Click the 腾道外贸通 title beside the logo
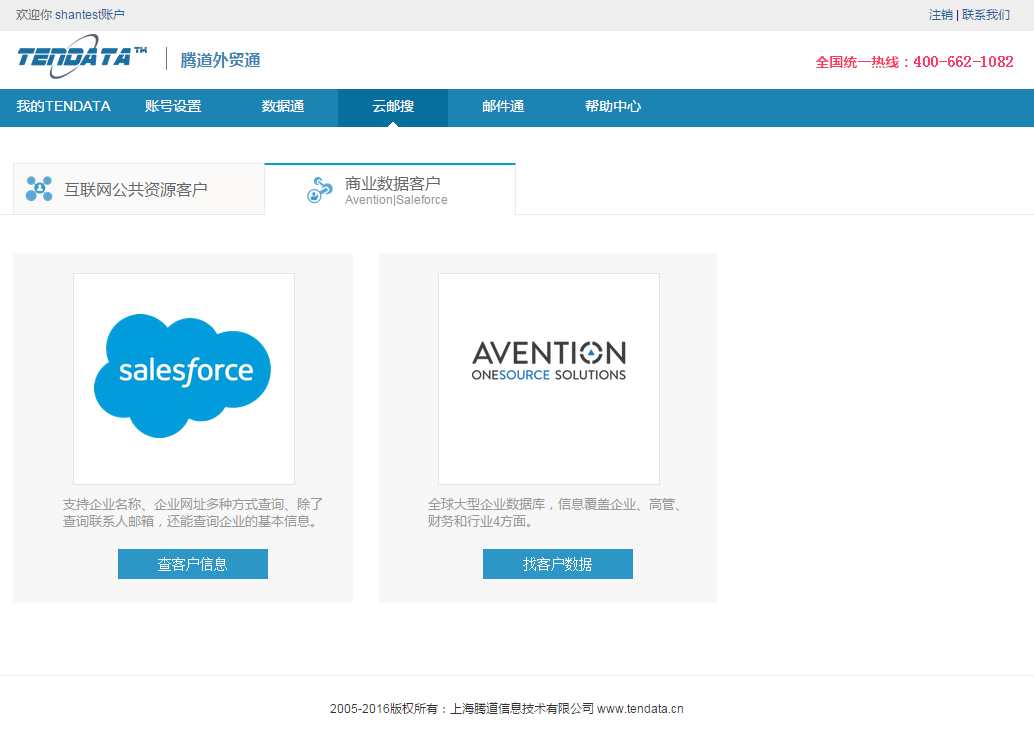 (220, 60)
